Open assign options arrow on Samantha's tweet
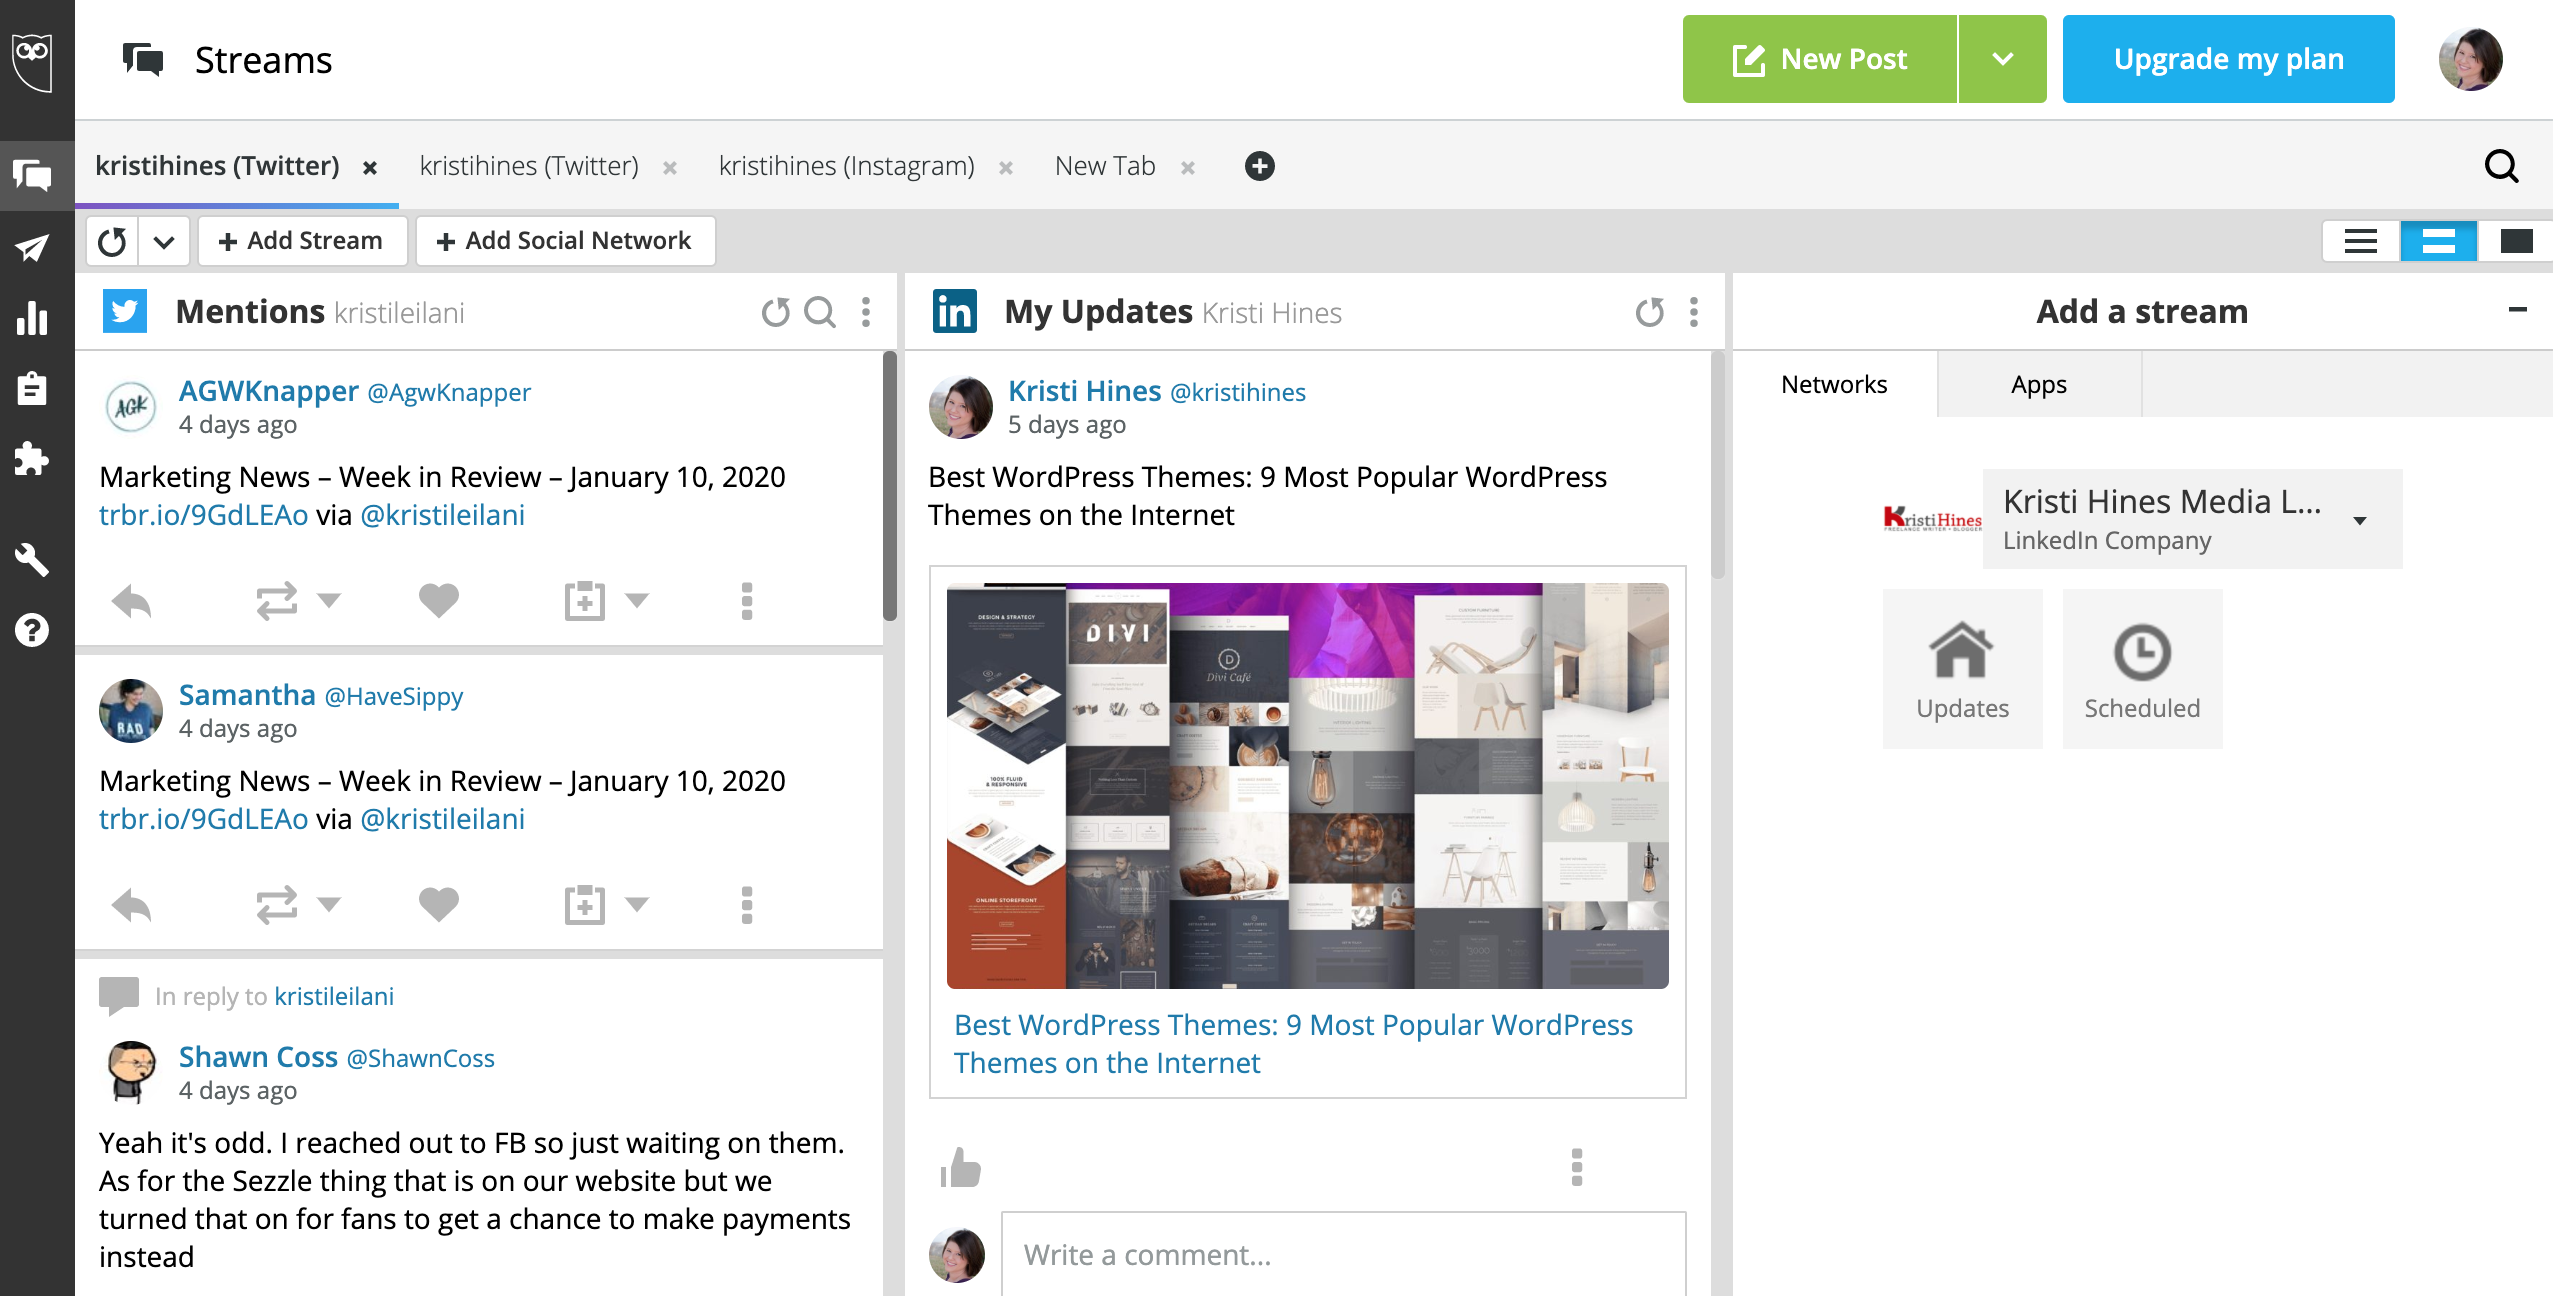This screenshot has width=2553, height=1296. pyautogui.click(x=637, y=905)
